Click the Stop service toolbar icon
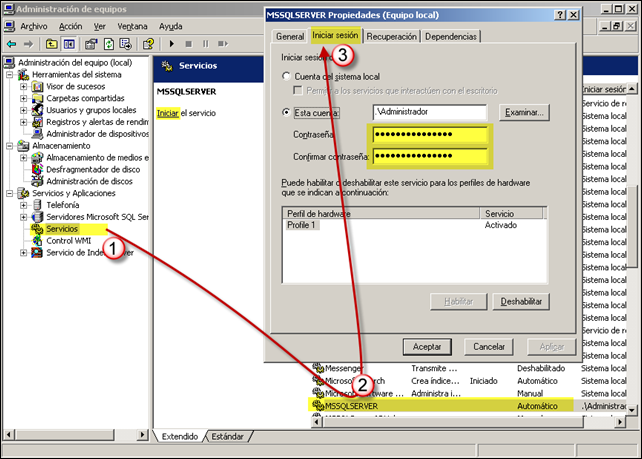This screenshot has width=642, height=459. 188,44
